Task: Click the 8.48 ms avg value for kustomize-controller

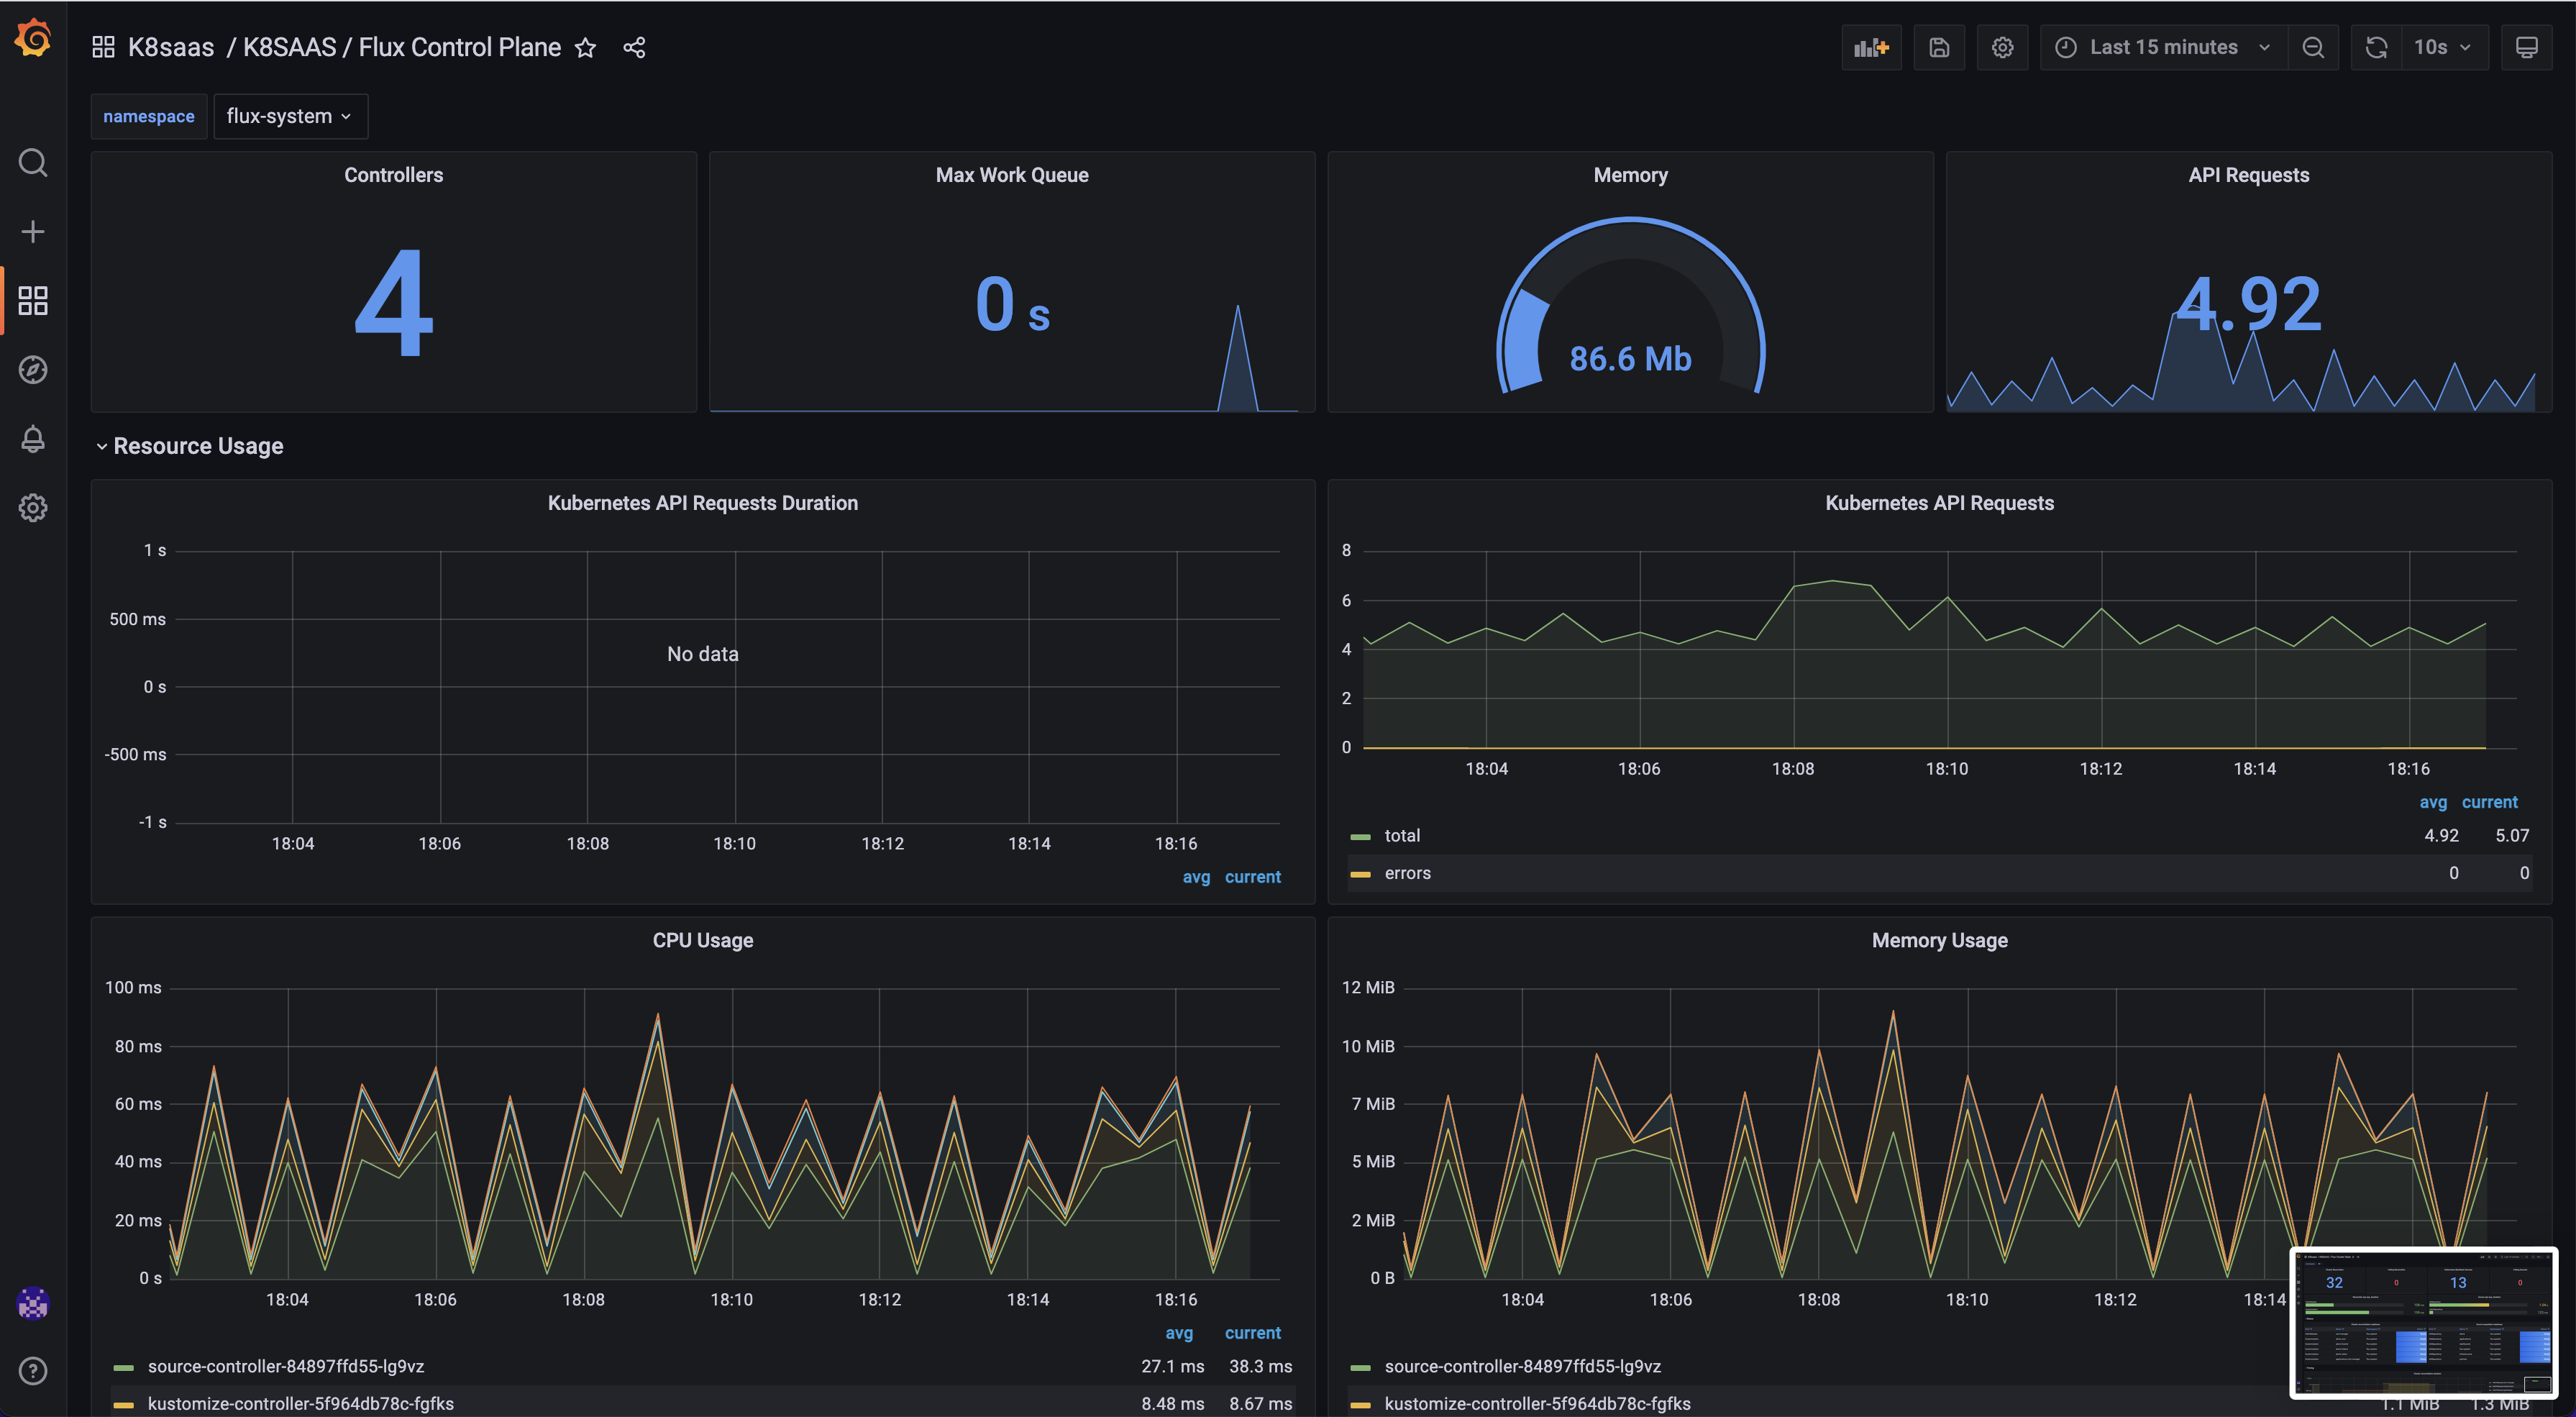Action: pyautogui.click(x=1173, y=1403)
